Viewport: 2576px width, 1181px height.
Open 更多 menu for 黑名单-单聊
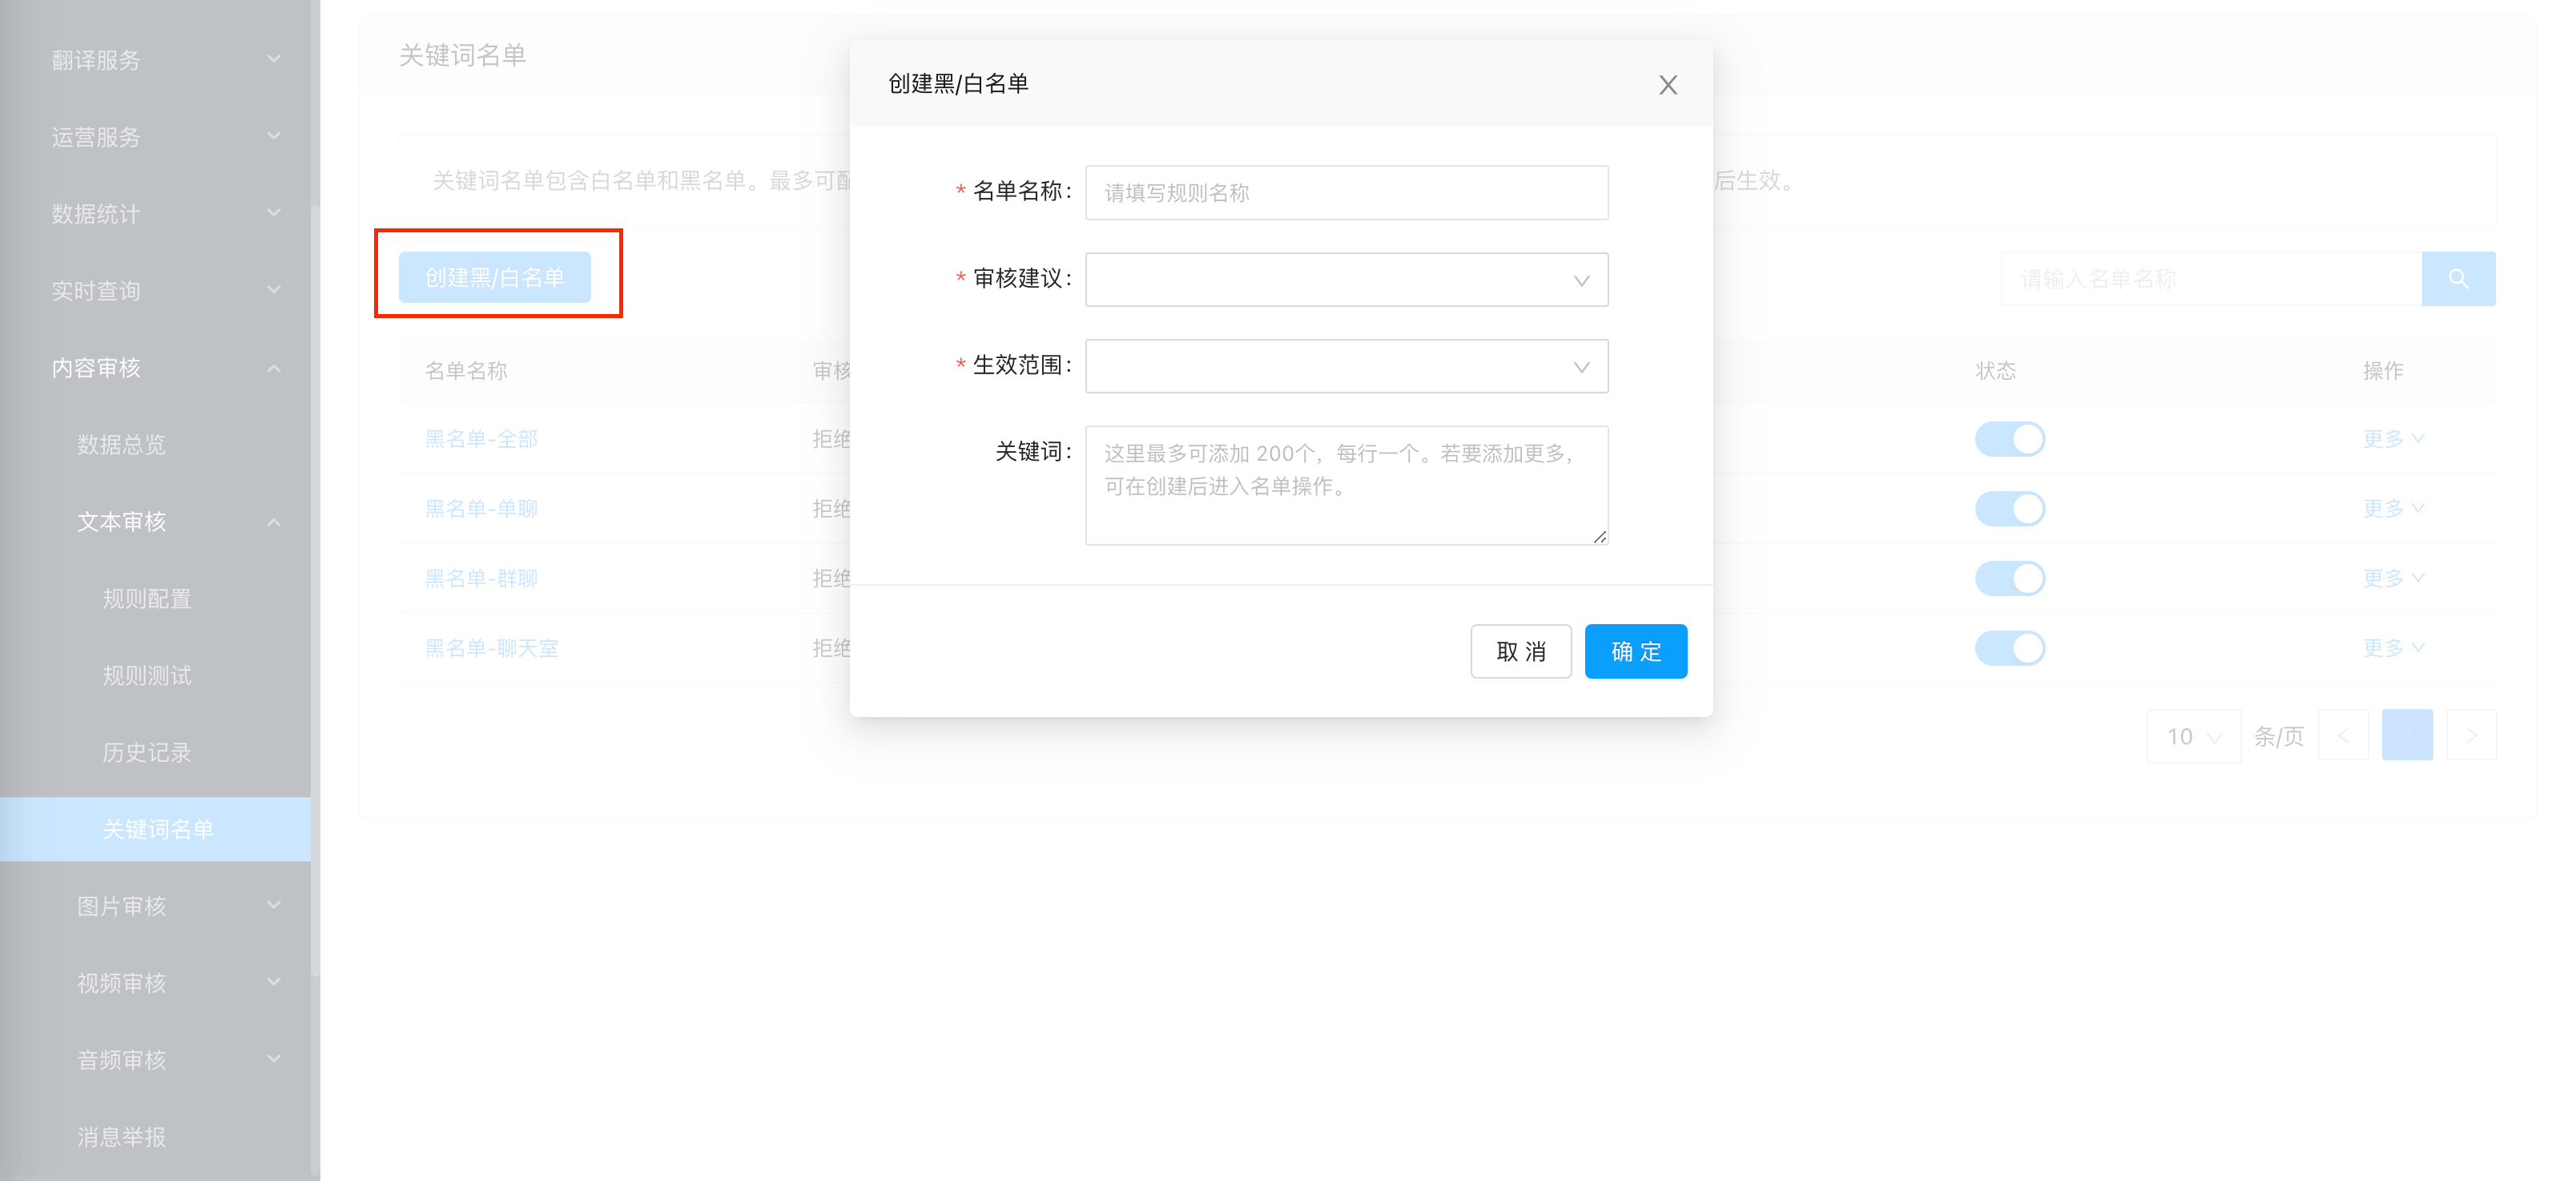[2393, 508]
